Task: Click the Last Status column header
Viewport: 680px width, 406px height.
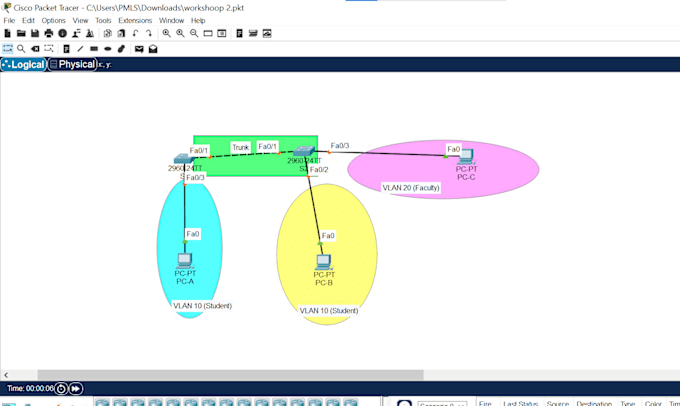Action: tap(520, 403)
